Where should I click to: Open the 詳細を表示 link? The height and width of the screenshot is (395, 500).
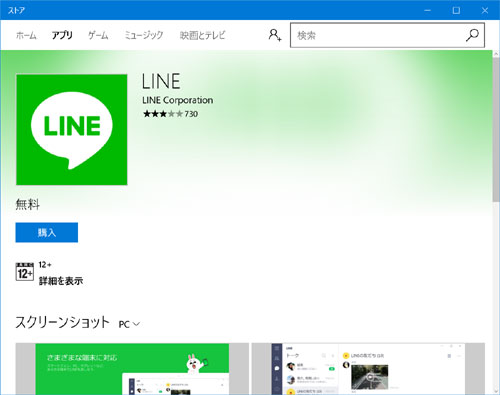61,281
